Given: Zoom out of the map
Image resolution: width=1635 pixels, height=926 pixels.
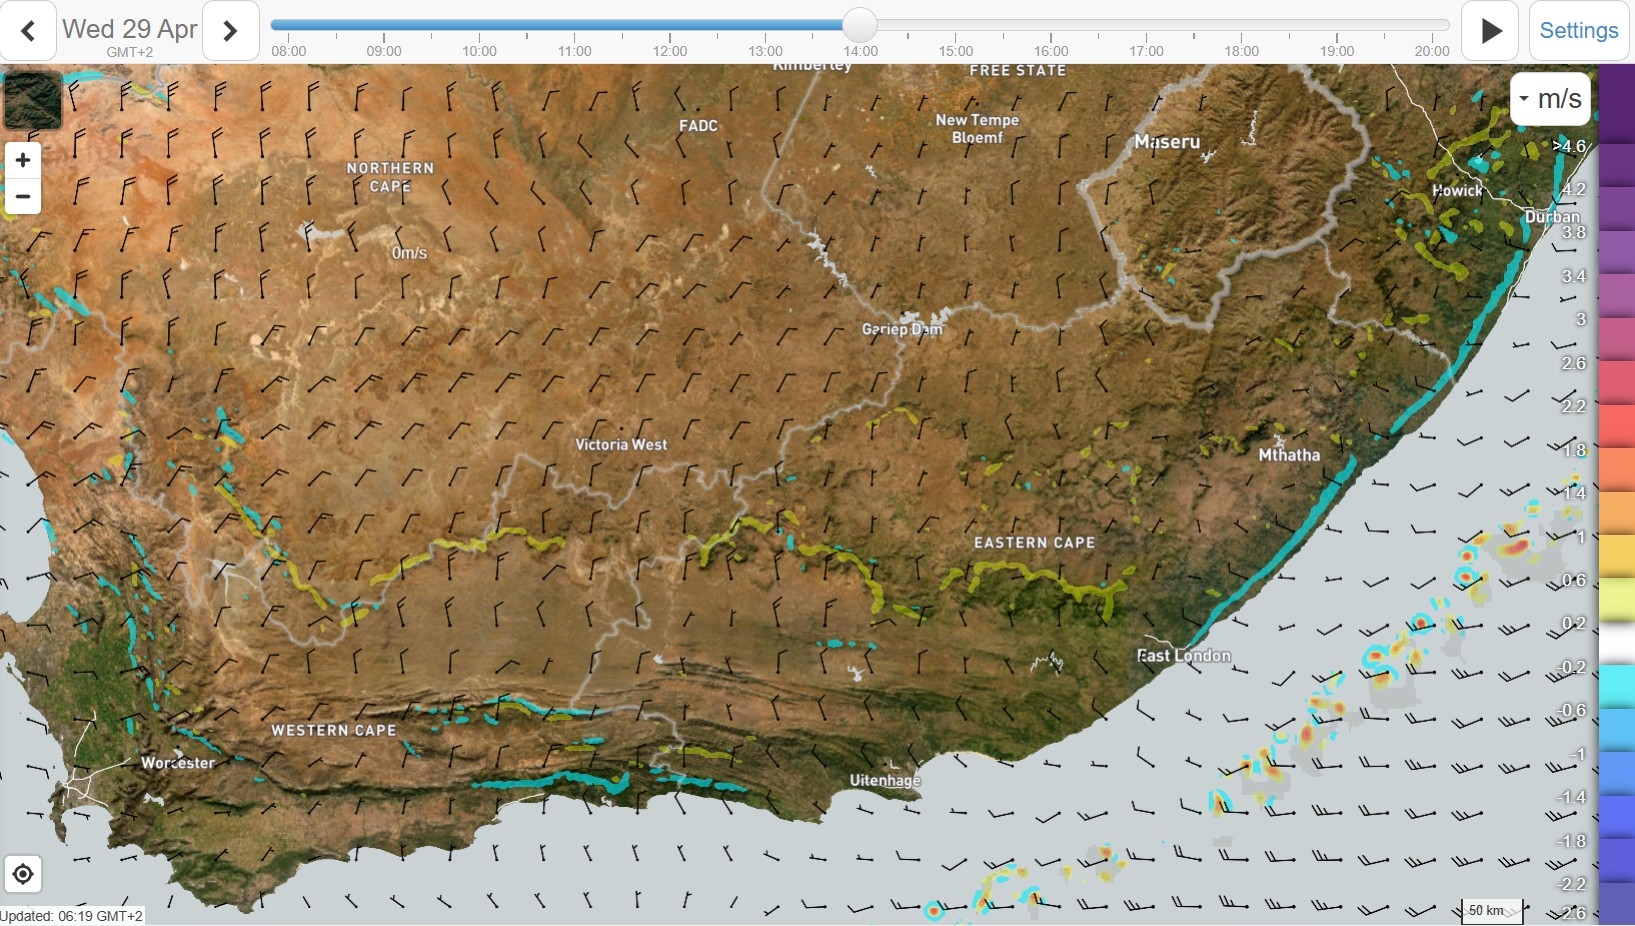Looking at the screenshot, I should 23,196.
